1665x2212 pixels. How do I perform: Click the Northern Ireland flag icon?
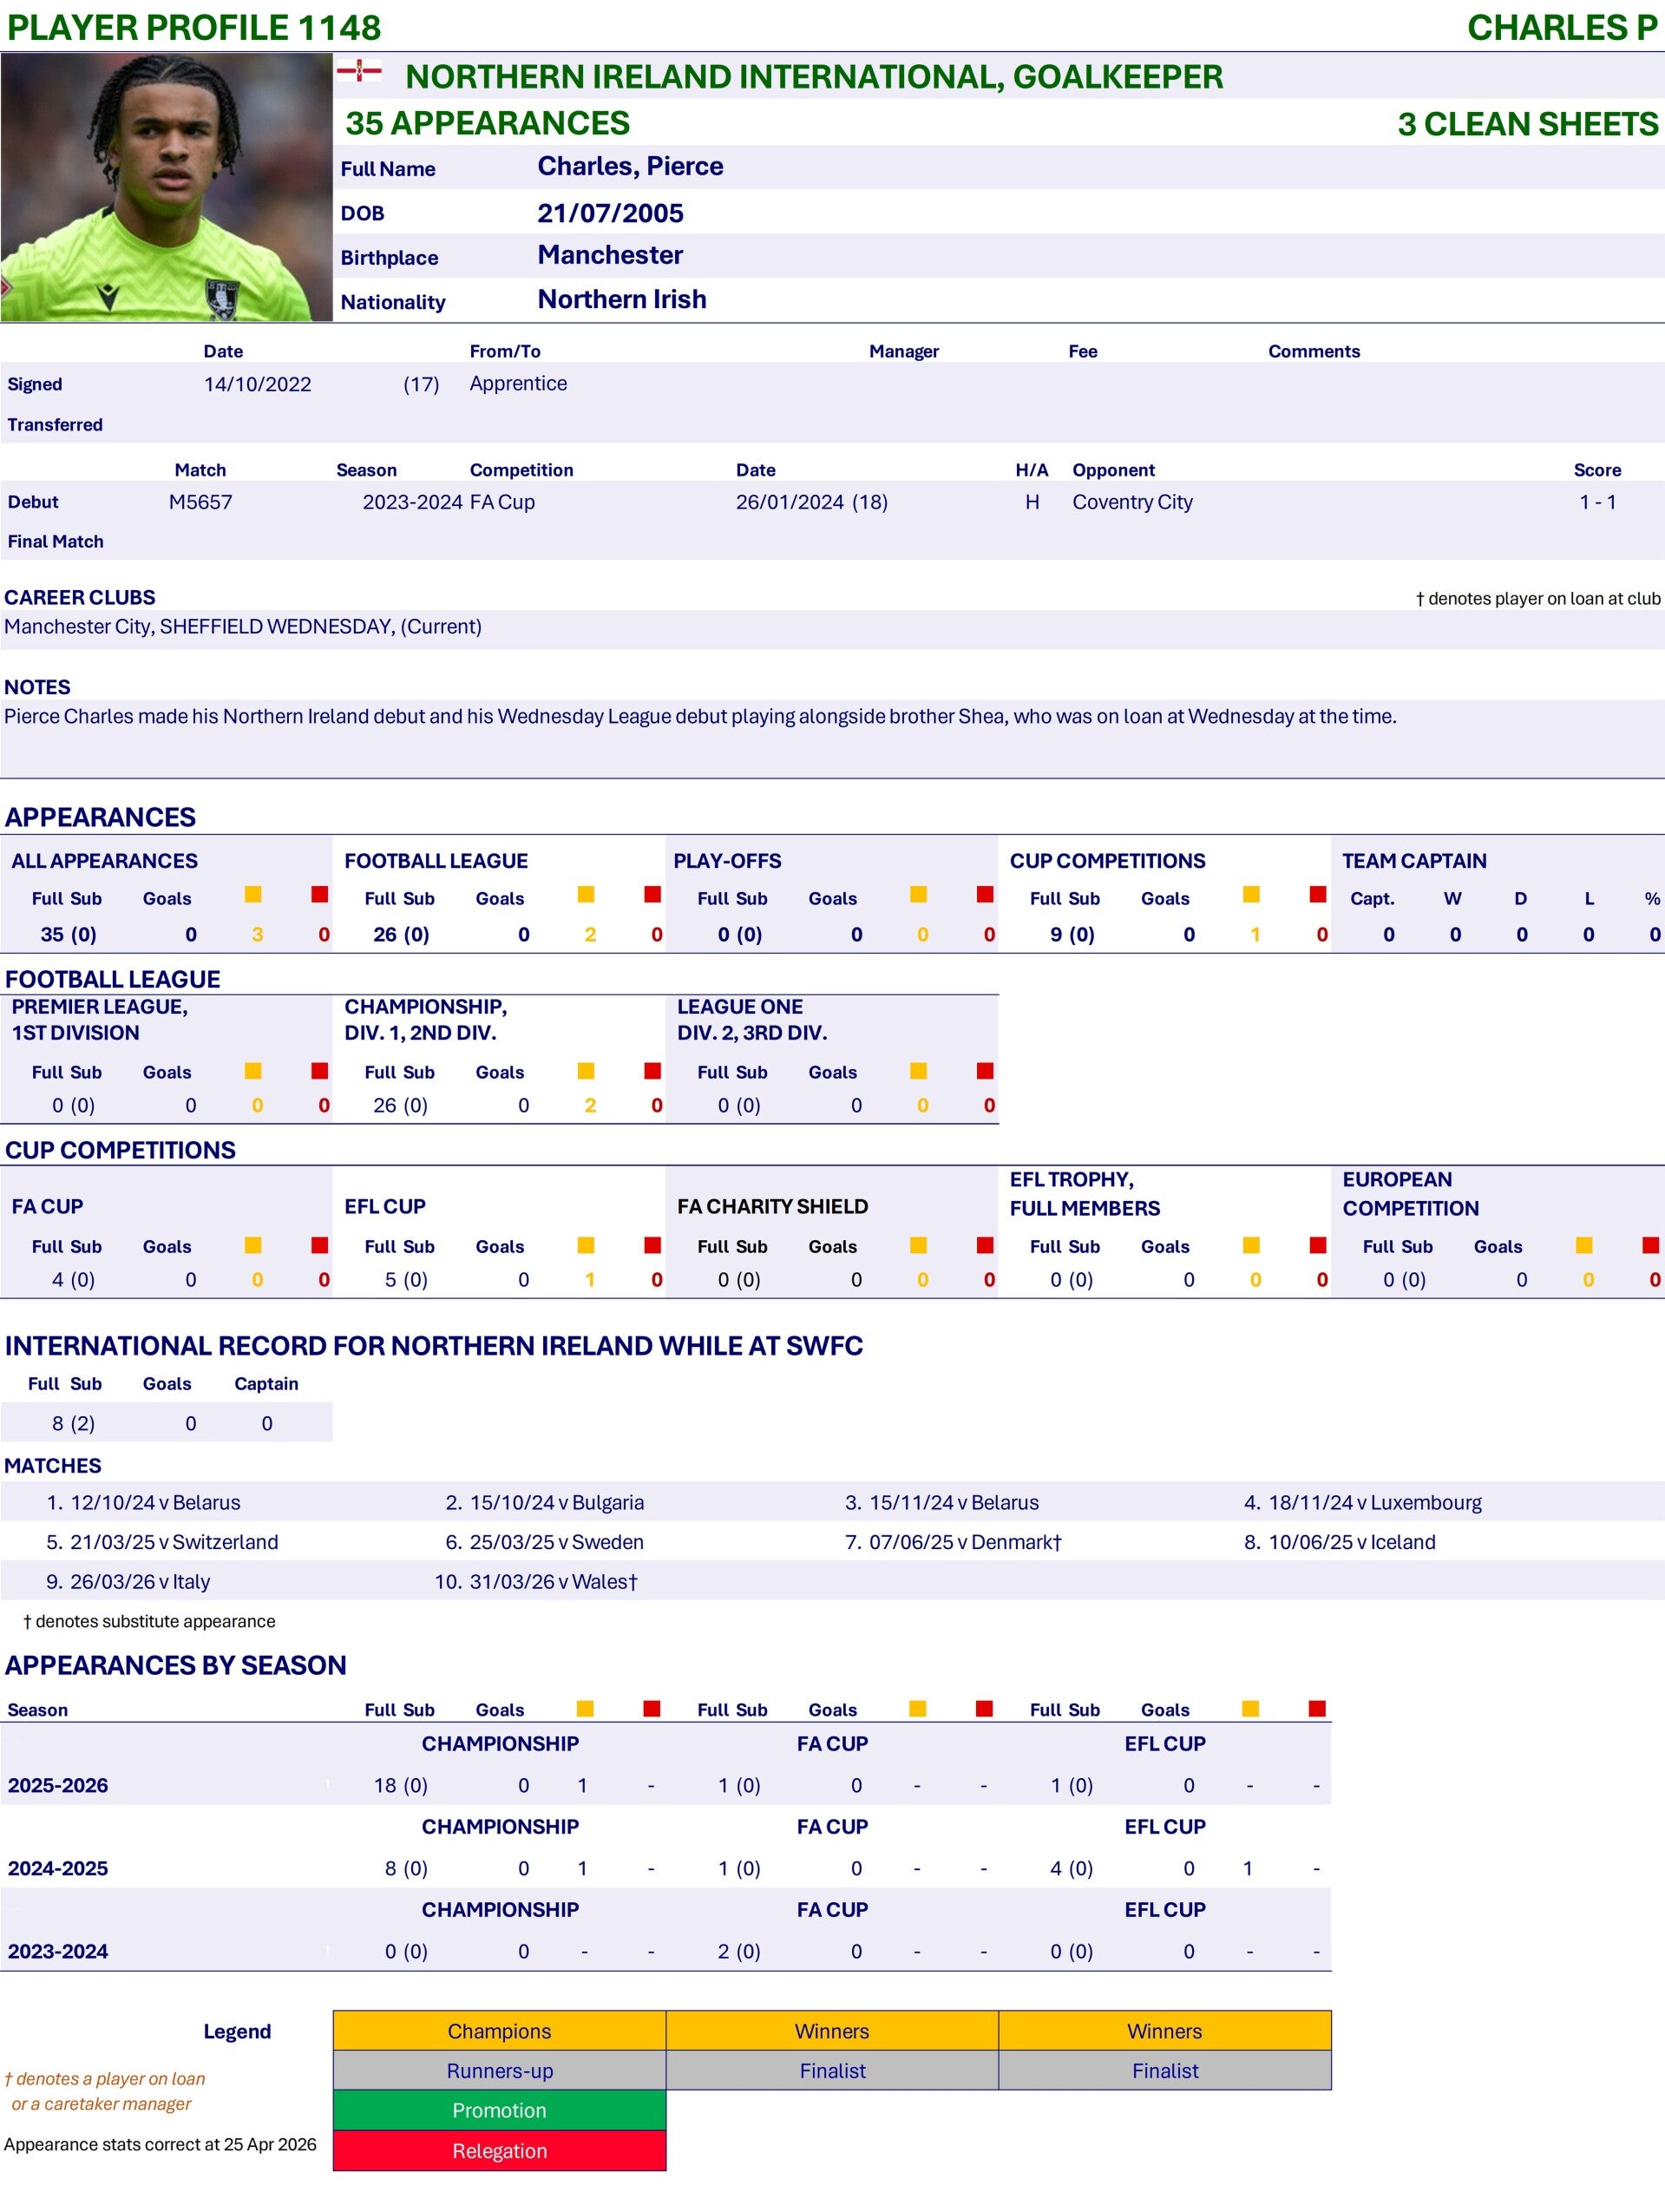tap(358, 71)
